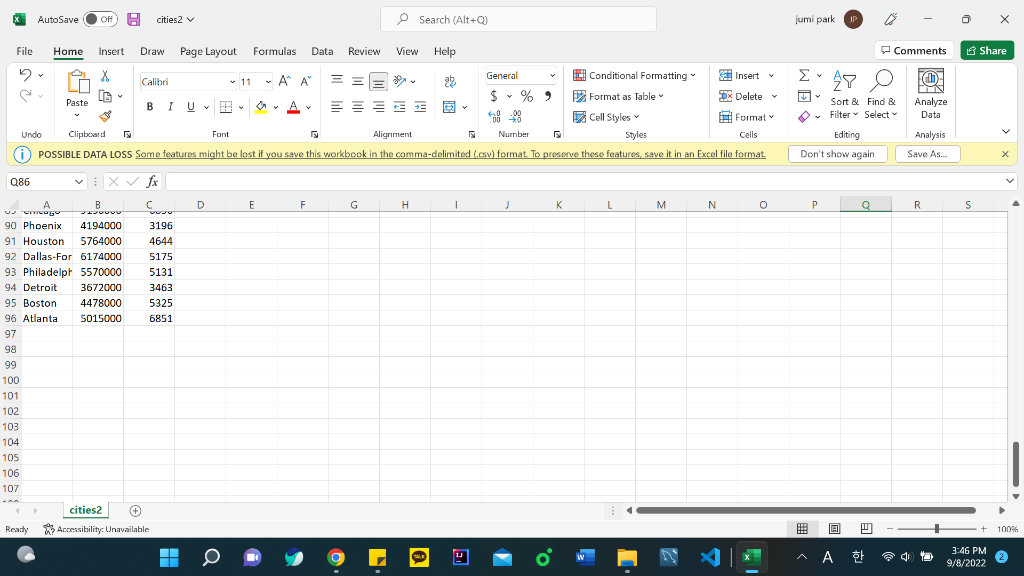
Task: Click in the Name Box showing Q86
Action: pos(40,182)
